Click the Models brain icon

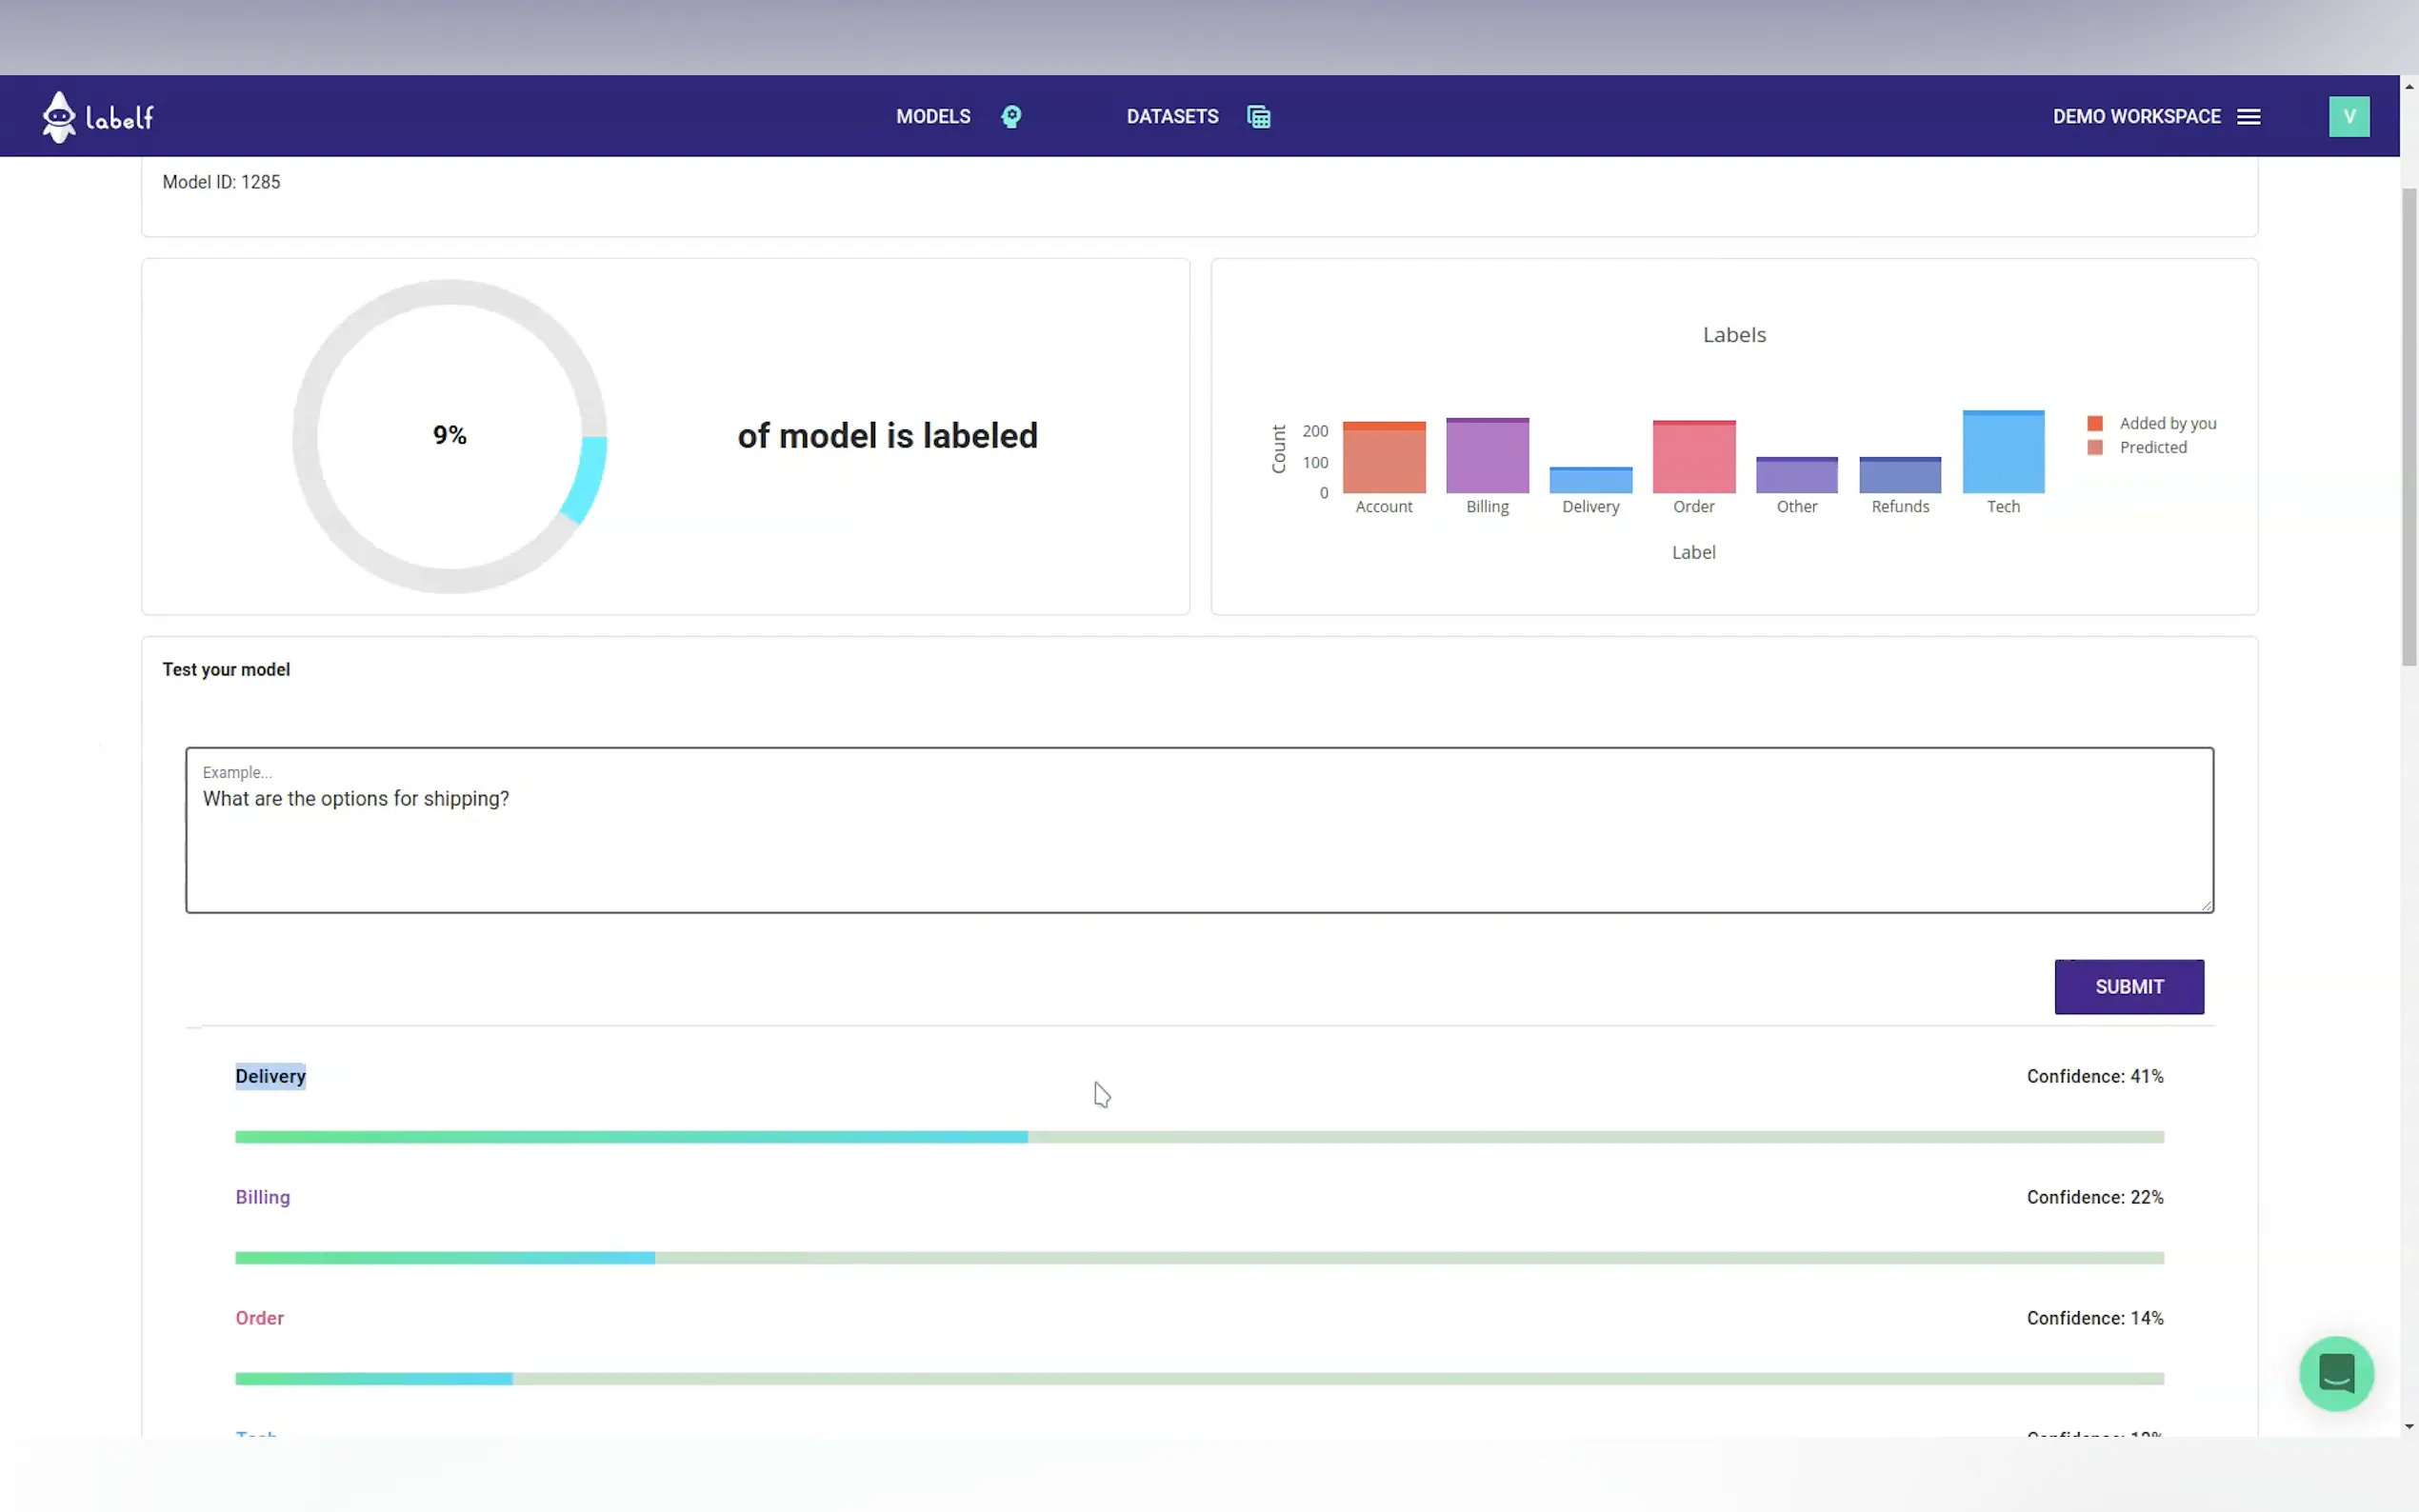pyautogui.click(x=1011, y=117)
